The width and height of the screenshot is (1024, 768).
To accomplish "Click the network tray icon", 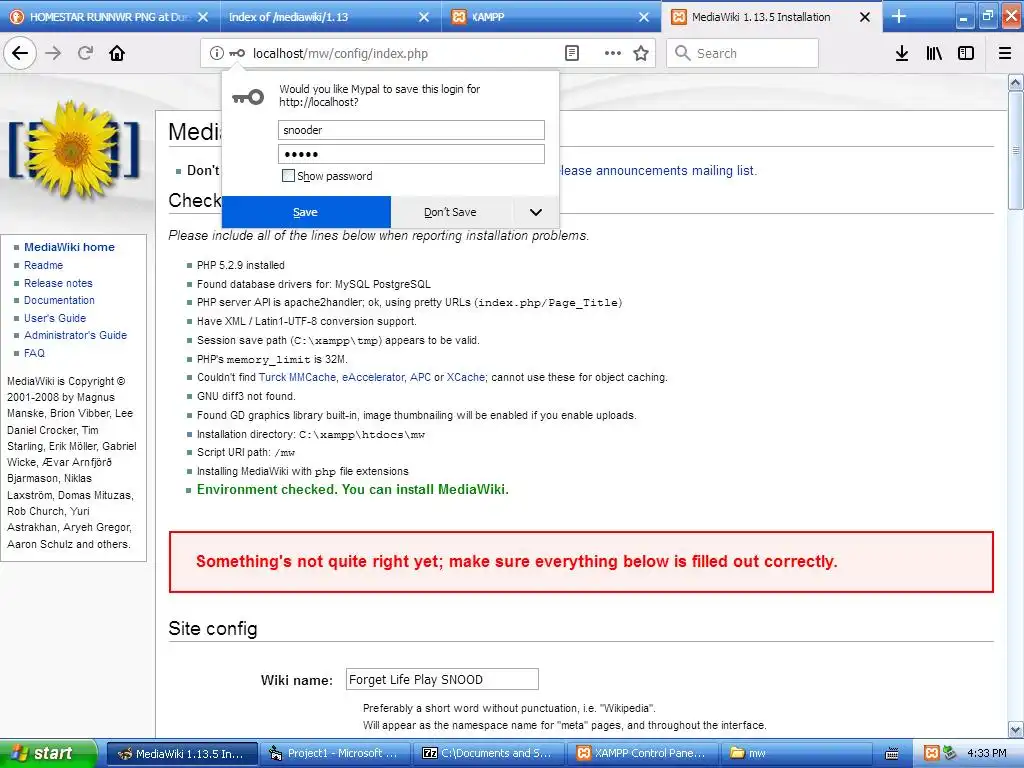I will tap(949, 753).
